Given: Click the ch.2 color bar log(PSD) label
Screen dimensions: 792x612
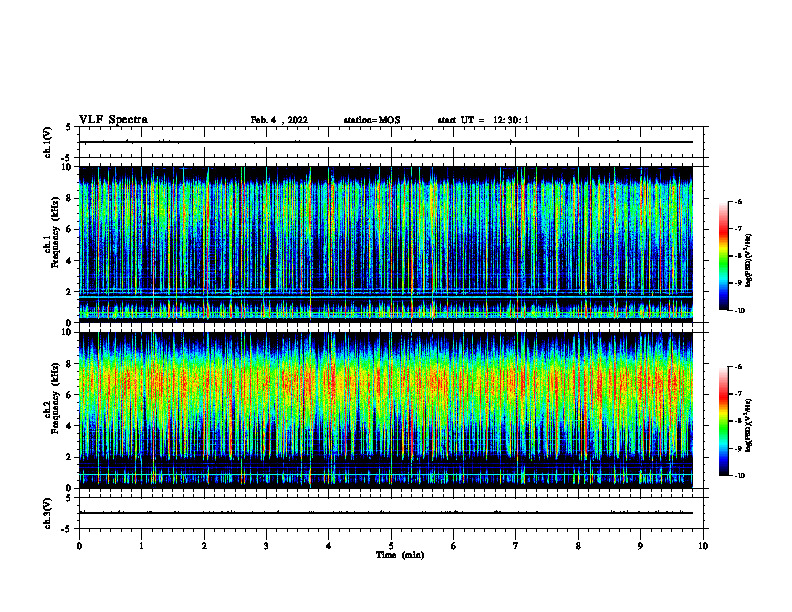Looking at the screenshot, I should 749,425.
